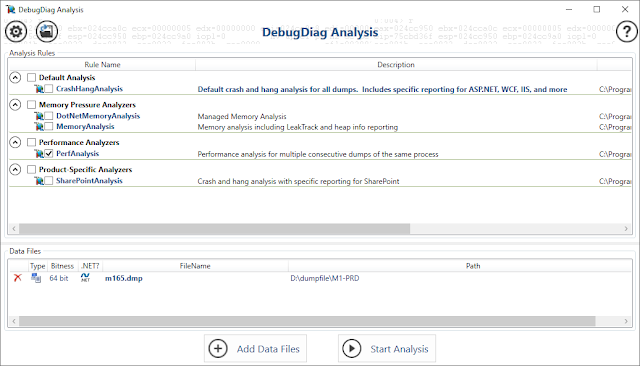Maximize the DebugDiag Analysis window
The width and height of the screenshot is (640, 366).
597,9
